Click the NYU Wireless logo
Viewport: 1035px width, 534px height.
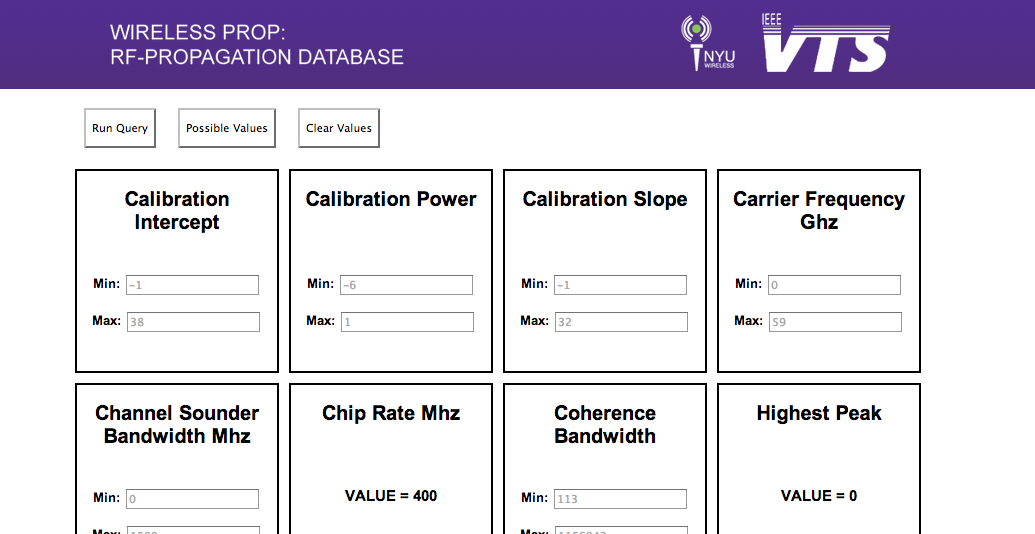708,44
